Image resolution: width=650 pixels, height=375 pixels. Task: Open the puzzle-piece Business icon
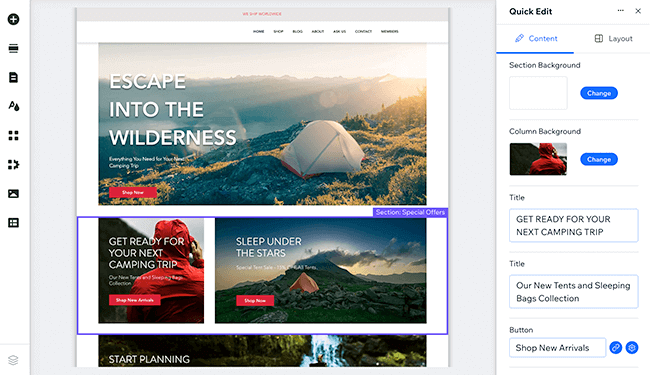[13, 165]
